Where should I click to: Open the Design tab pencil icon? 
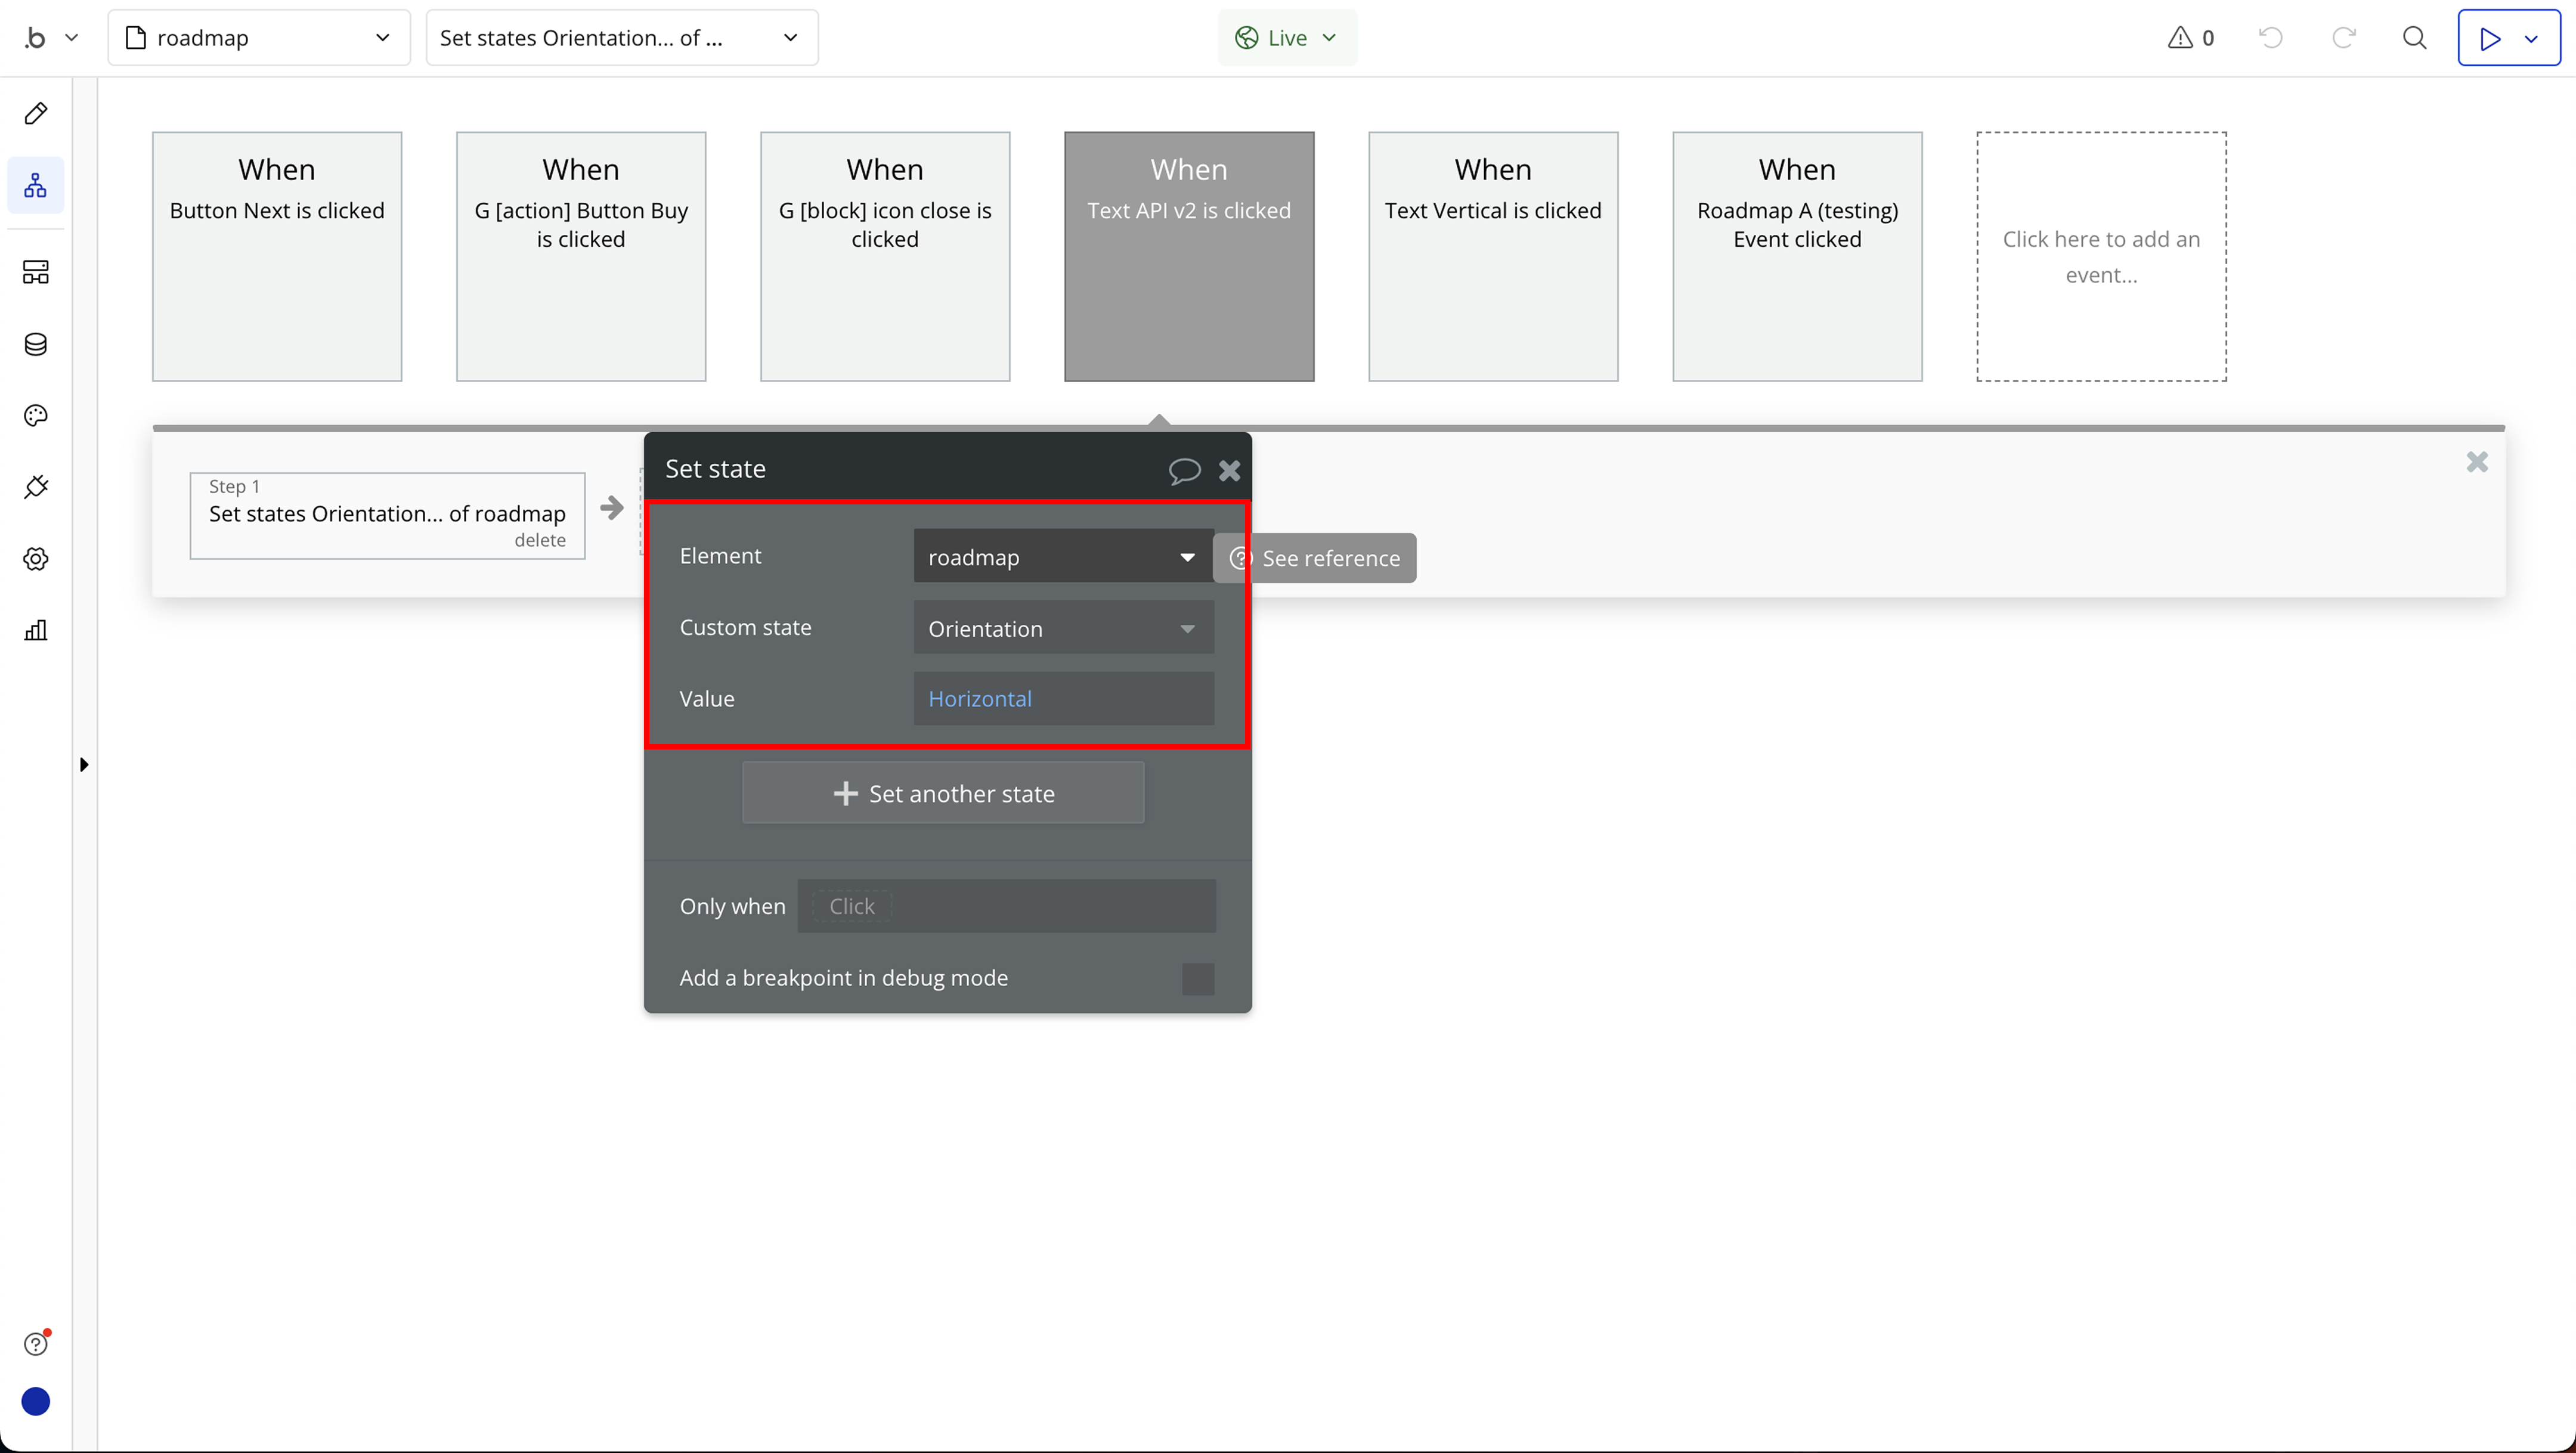coord(36,113)
